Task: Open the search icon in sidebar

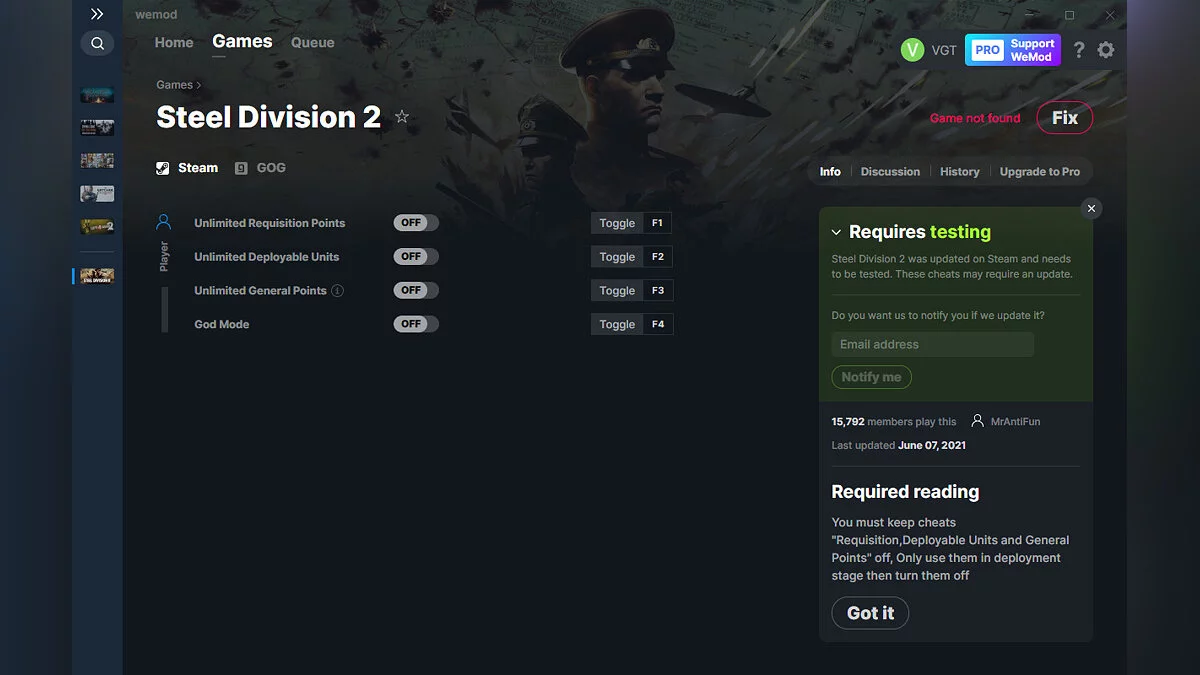Action: pyautogui.click(x=97, y=43)
